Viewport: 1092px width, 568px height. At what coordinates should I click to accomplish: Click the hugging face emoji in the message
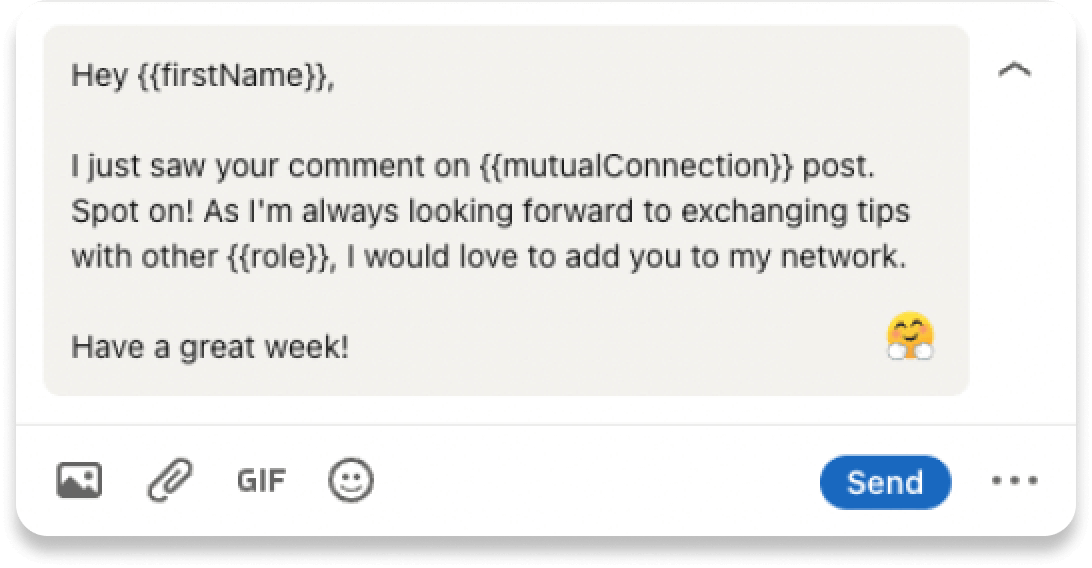pyautogui.click(x=909, y=337)
